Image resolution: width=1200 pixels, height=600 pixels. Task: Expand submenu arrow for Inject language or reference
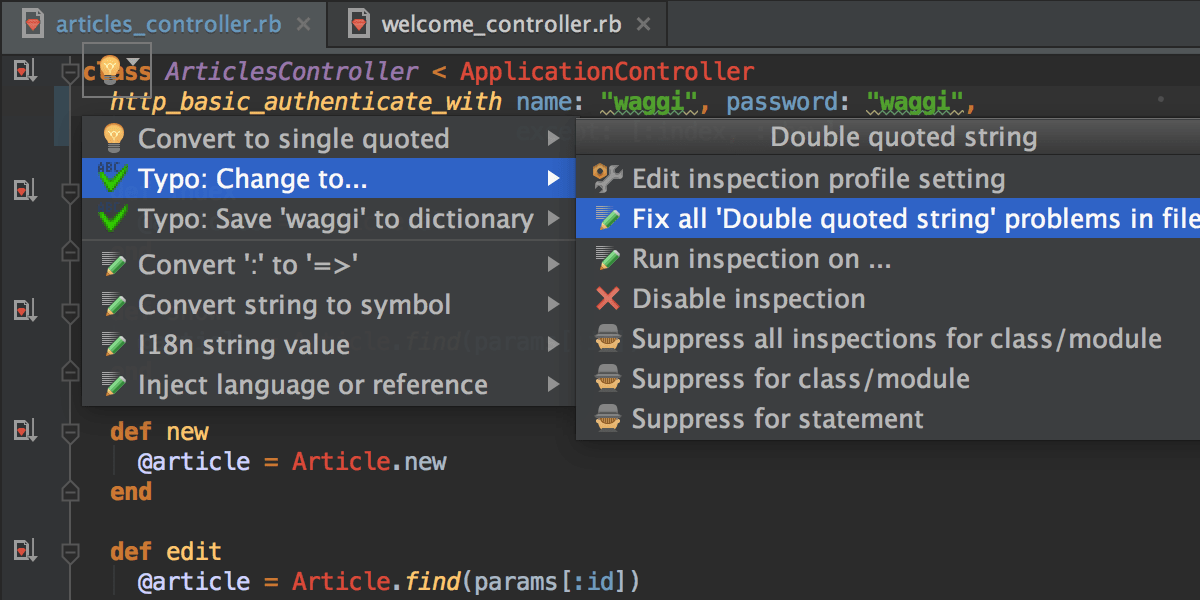click(554, 385)
